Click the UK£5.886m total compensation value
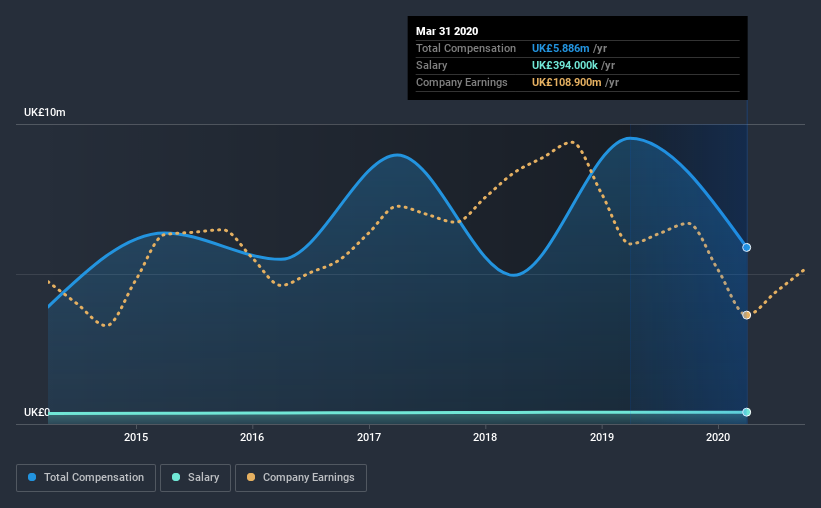 (x=560, y=48)
